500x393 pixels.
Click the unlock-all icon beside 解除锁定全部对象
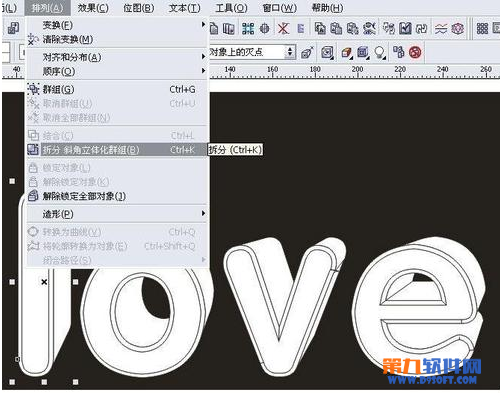coord(33,196)
